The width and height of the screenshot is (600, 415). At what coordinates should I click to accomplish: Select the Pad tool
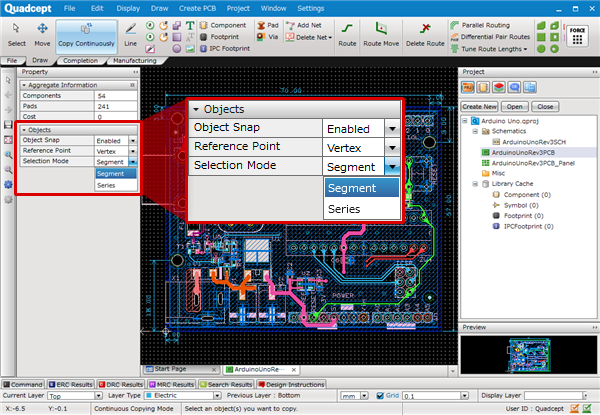coord(268,25)
